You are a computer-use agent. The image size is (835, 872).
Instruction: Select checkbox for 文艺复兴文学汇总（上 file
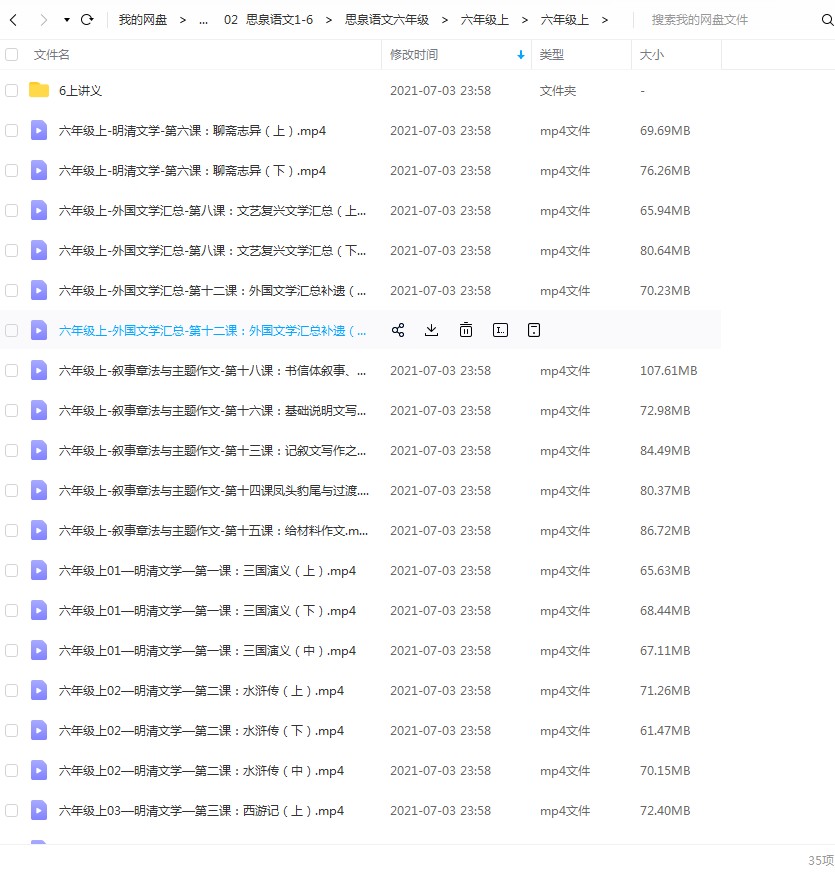11,210
